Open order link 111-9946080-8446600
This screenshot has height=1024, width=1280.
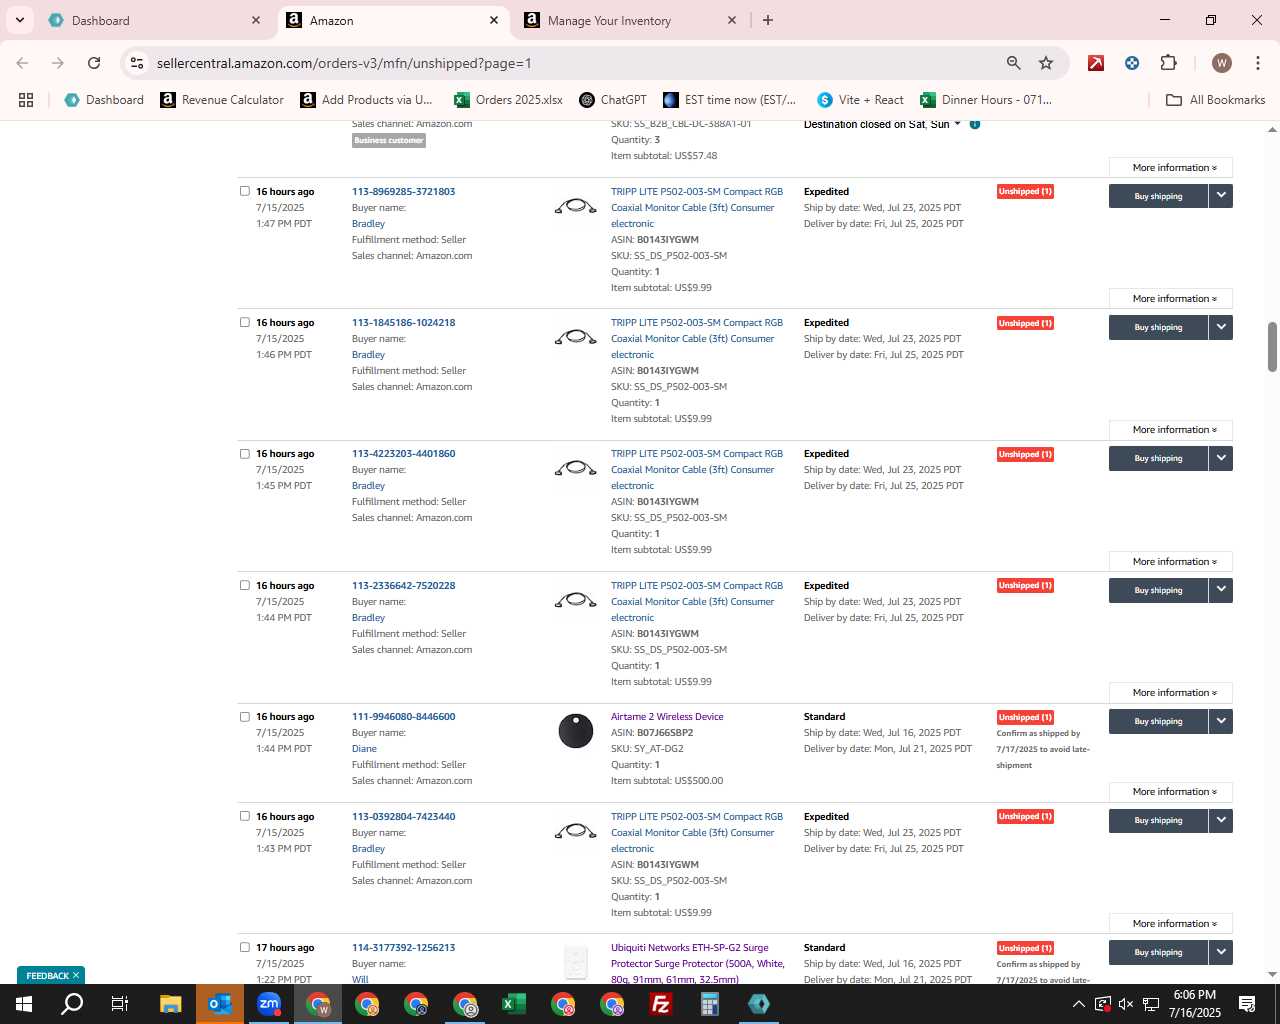403,716
